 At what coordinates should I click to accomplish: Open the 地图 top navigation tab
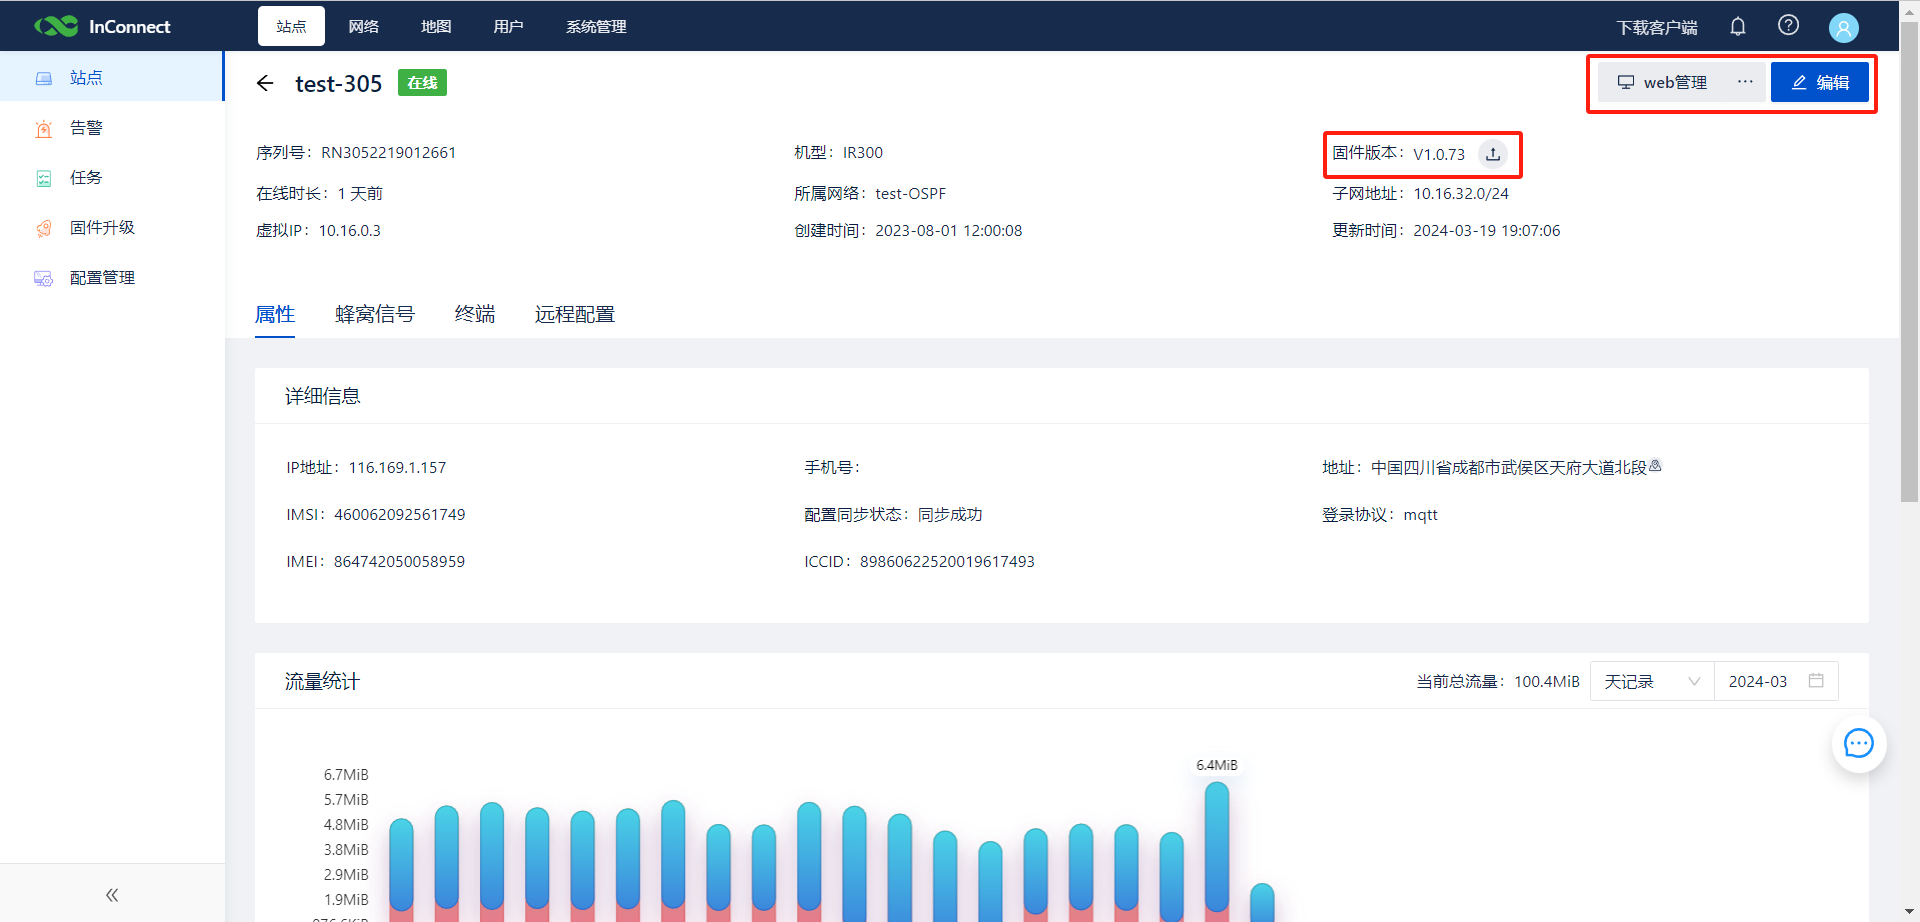click(x=436, y=26)
